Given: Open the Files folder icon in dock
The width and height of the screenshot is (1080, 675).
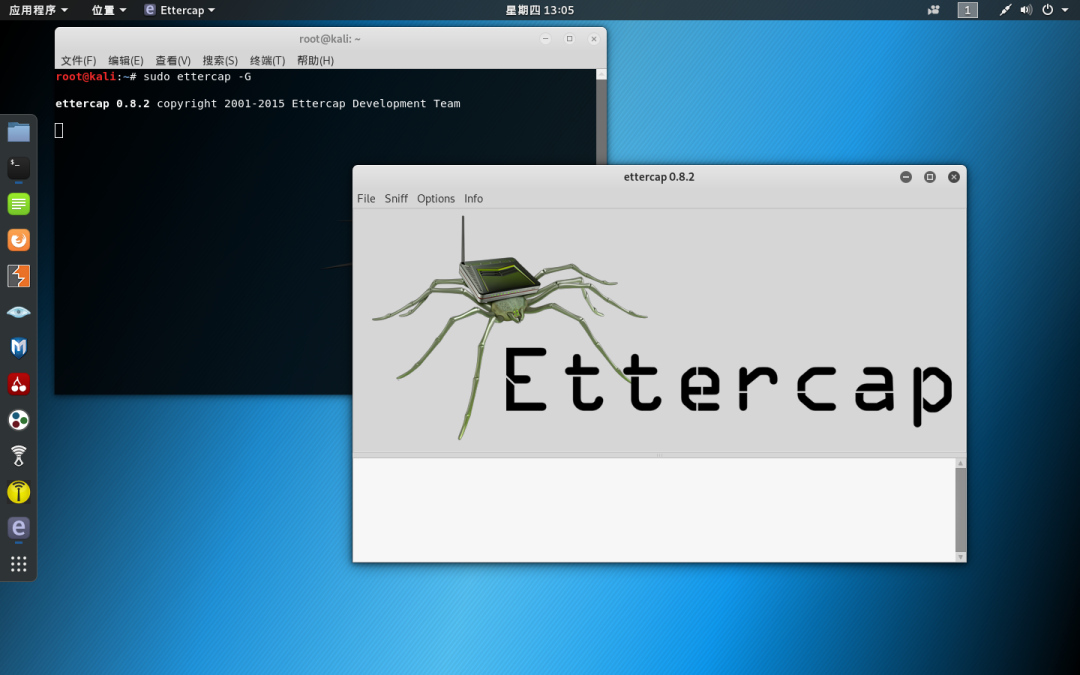Looking at the screenshot, I should pyautogui.click(x=19, y=132).
